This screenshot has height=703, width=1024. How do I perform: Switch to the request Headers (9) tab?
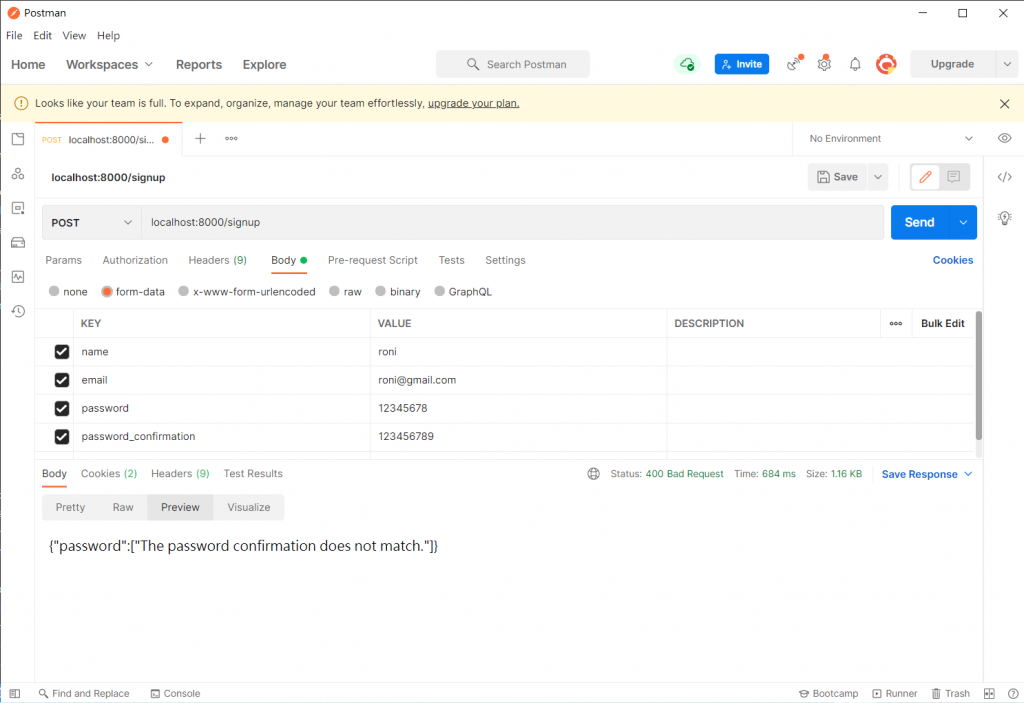[217, 260]
